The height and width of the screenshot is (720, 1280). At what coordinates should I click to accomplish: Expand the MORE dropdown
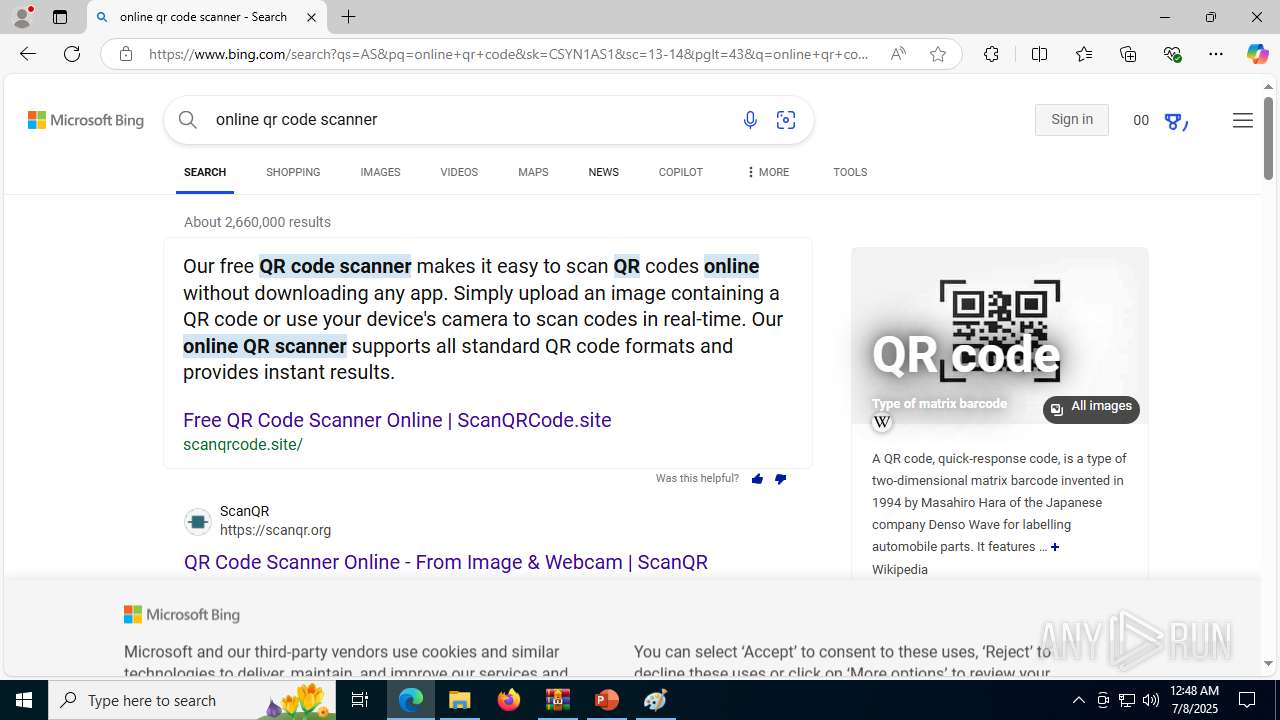767,172
